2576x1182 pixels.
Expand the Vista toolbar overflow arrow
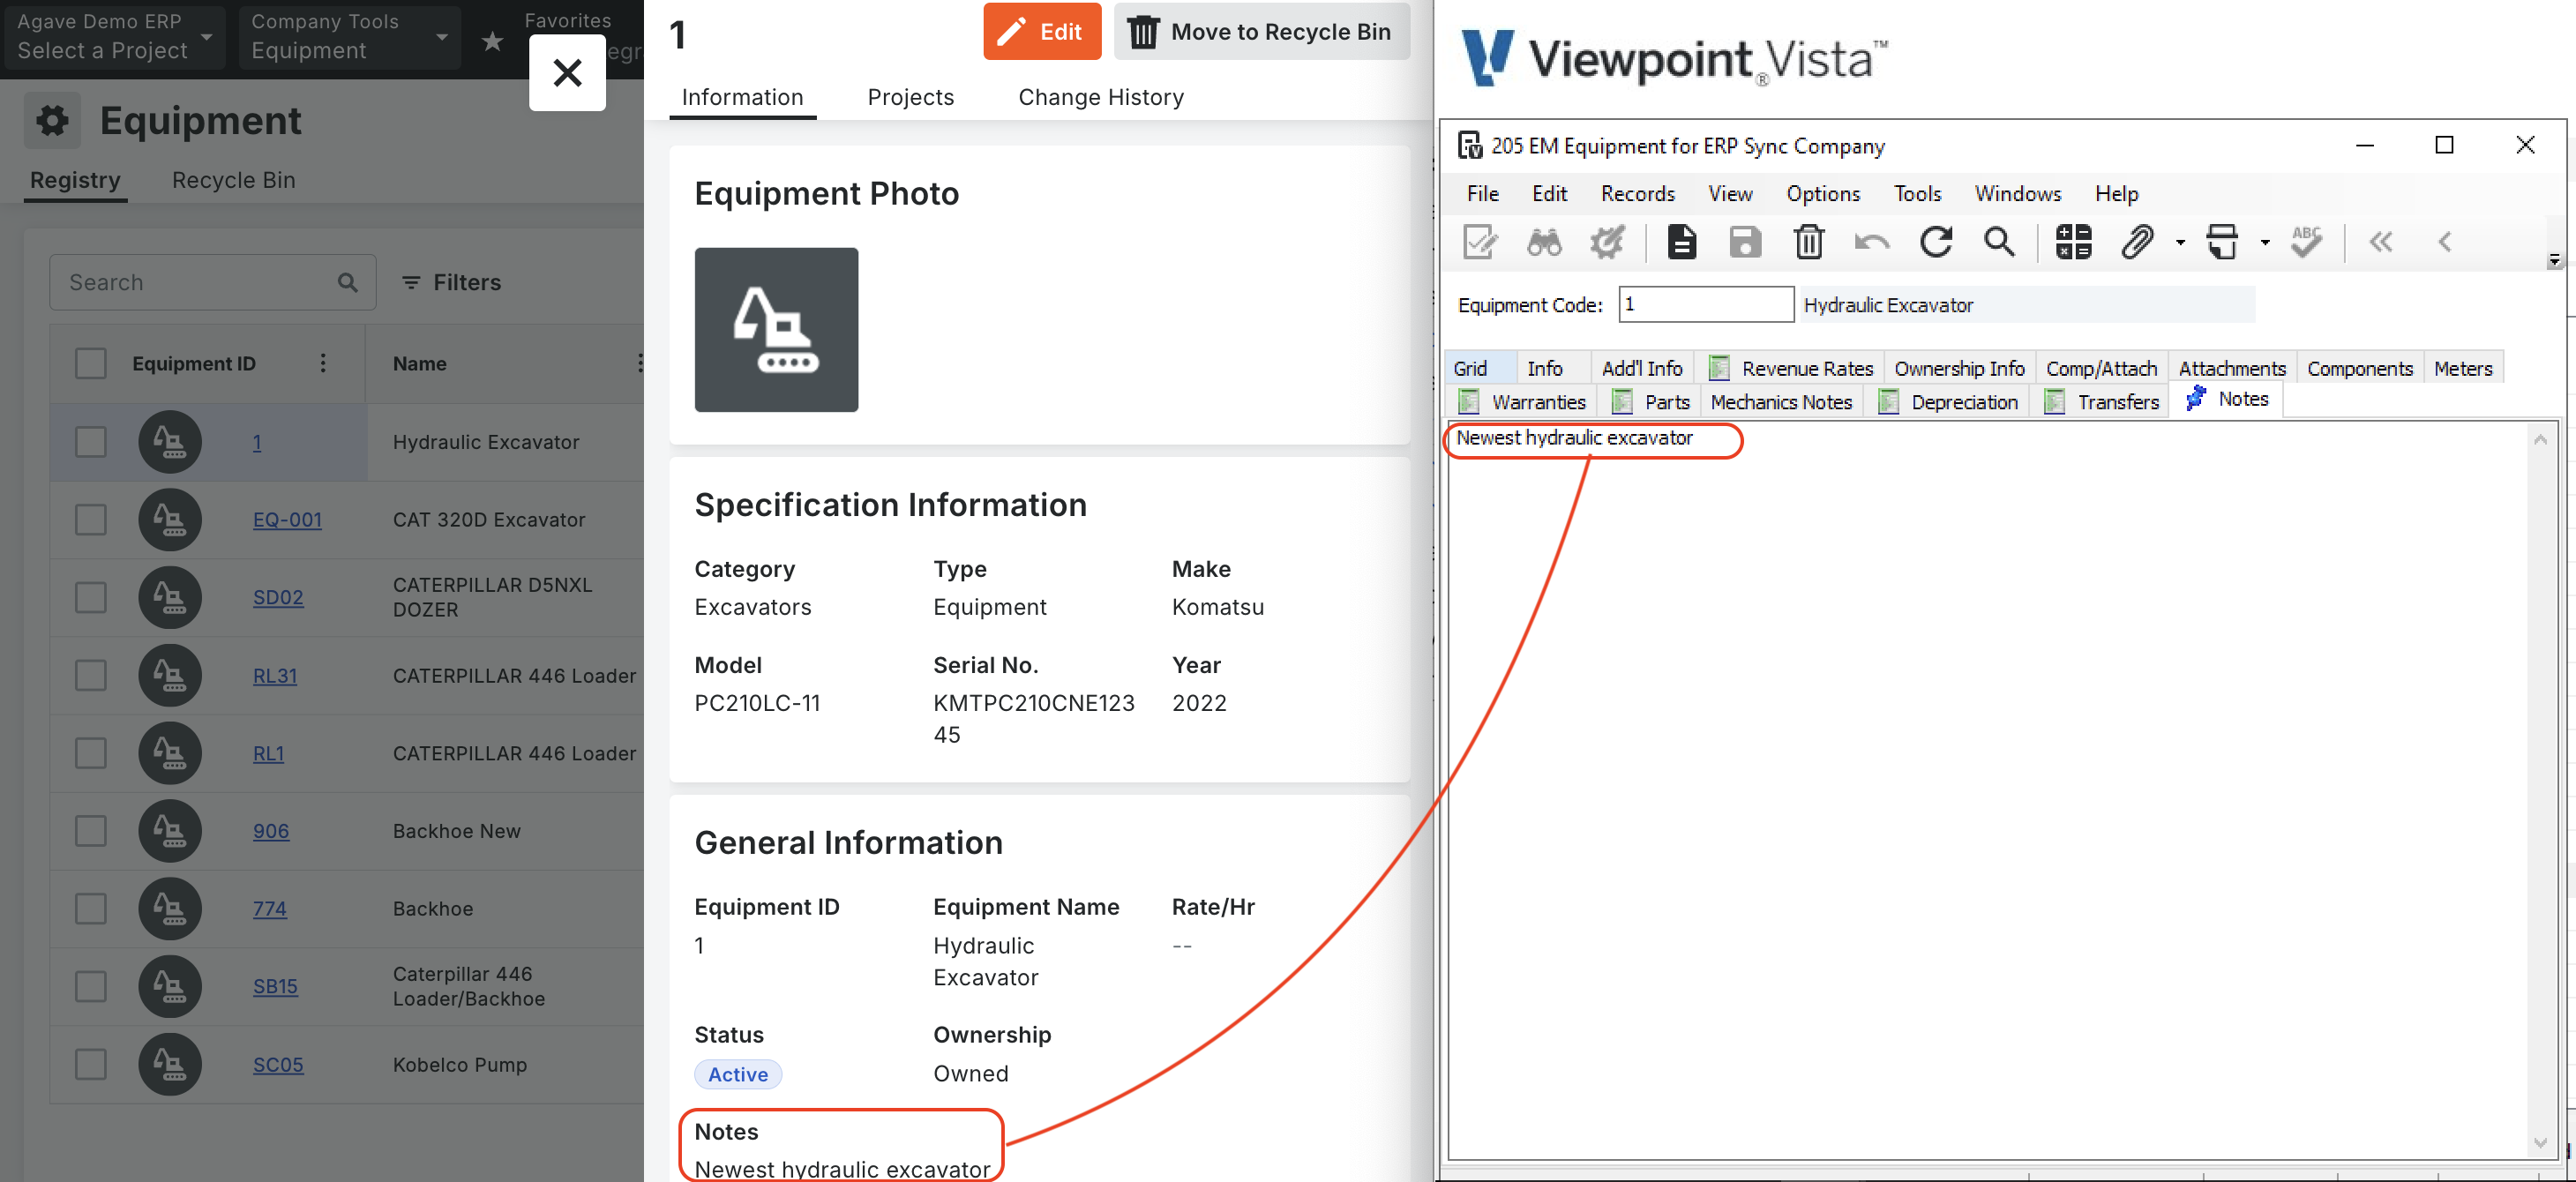(x=2555, y=260)
